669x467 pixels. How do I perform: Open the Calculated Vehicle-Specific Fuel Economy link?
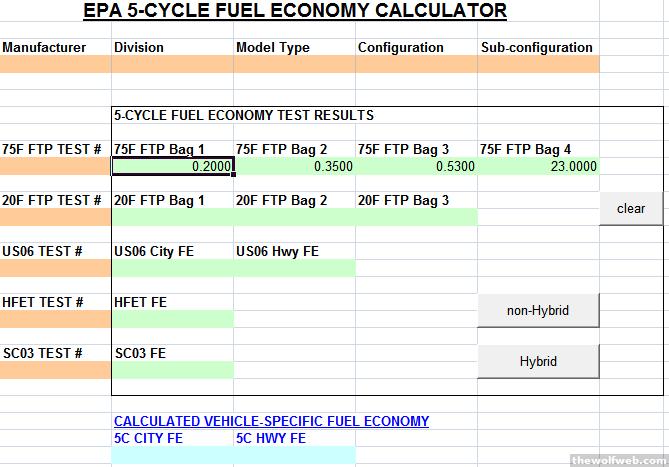pyautogui.click(x=271, y=421)
